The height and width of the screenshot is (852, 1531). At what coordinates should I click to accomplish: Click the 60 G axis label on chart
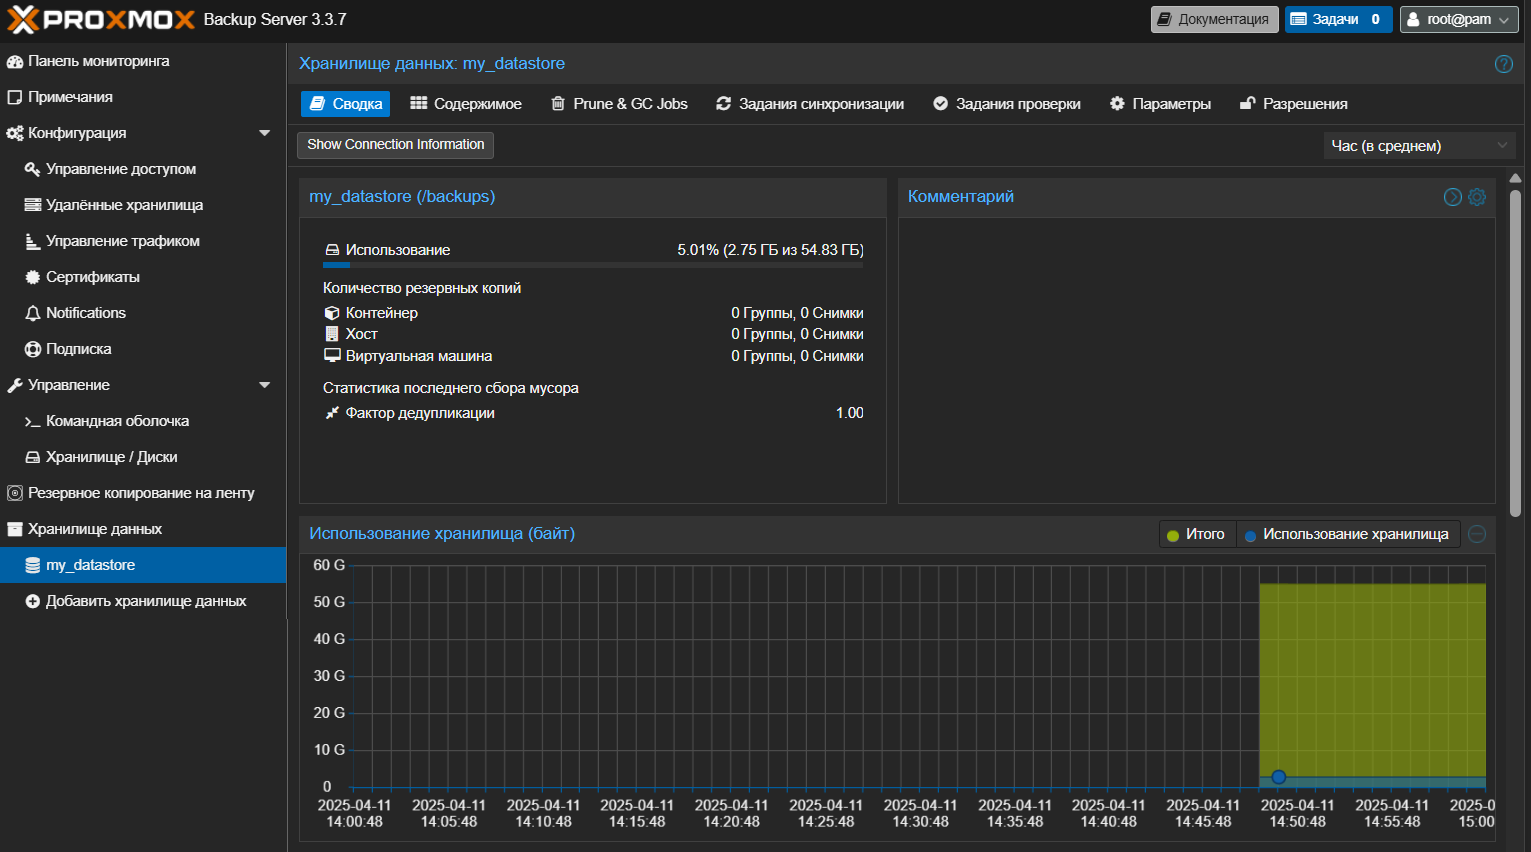pyautogui.click(x=329, y=565)
